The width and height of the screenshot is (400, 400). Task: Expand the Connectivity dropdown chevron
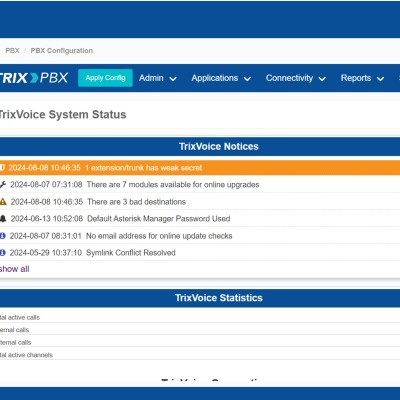coord(322,79)
